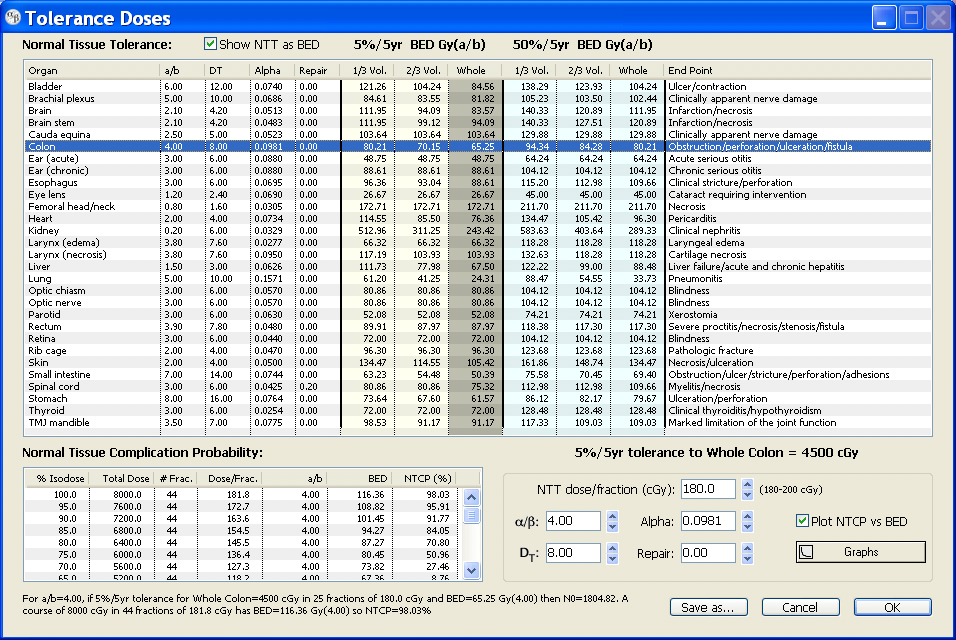Screen dimensions: 956x640
Task: Decrease α/β value with down arrow
Action: [613, 526]
